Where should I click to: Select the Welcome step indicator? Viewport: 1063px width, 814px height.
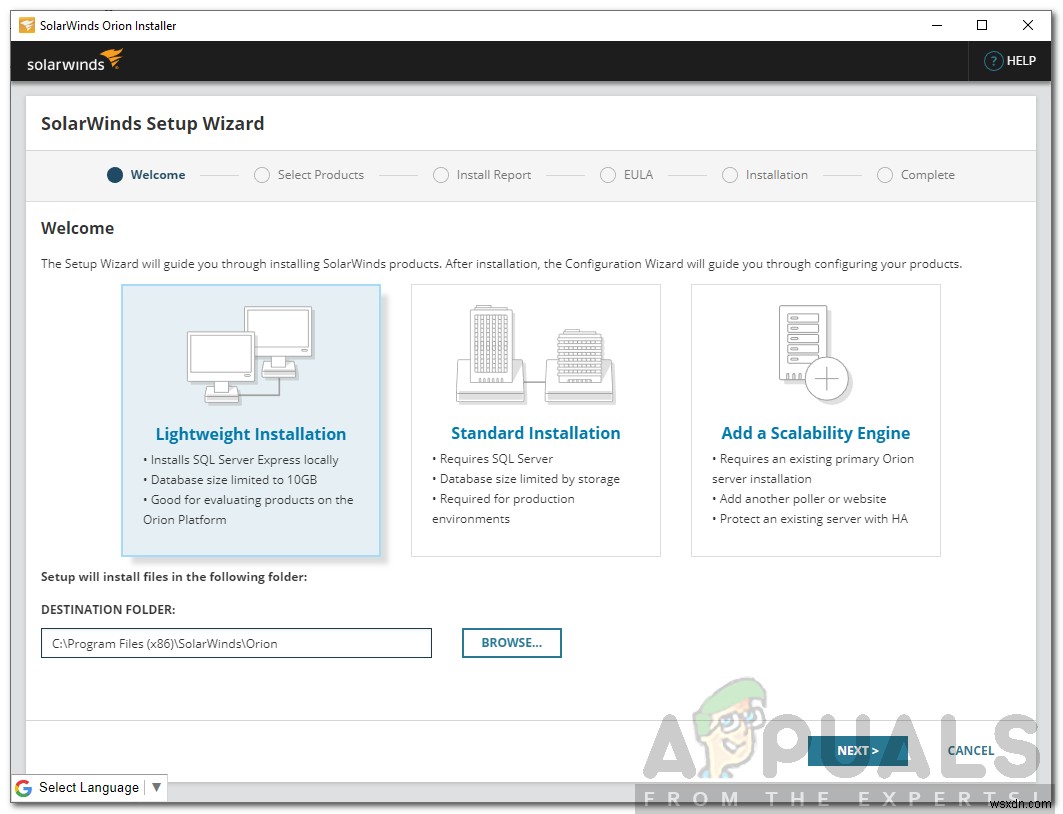[x=115, y=175]
